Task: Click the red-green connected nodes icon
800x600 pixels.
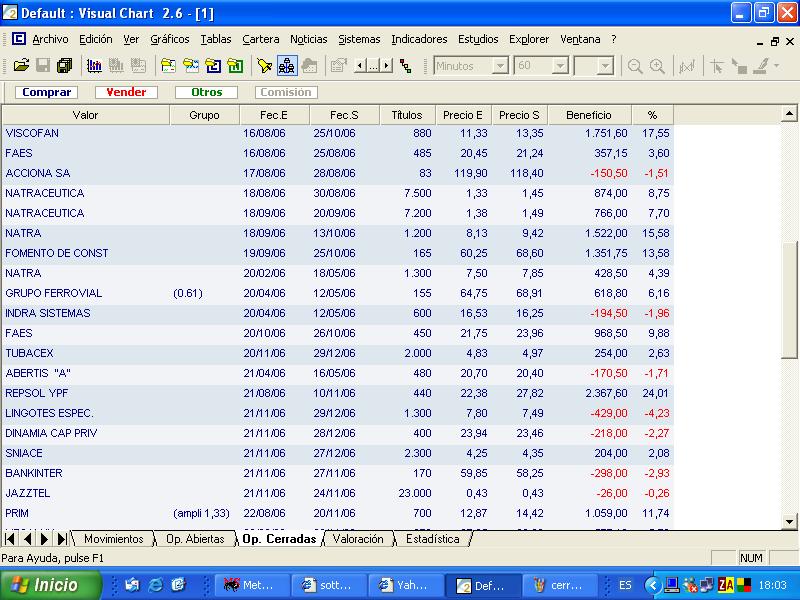Action: tap(406, 66)
